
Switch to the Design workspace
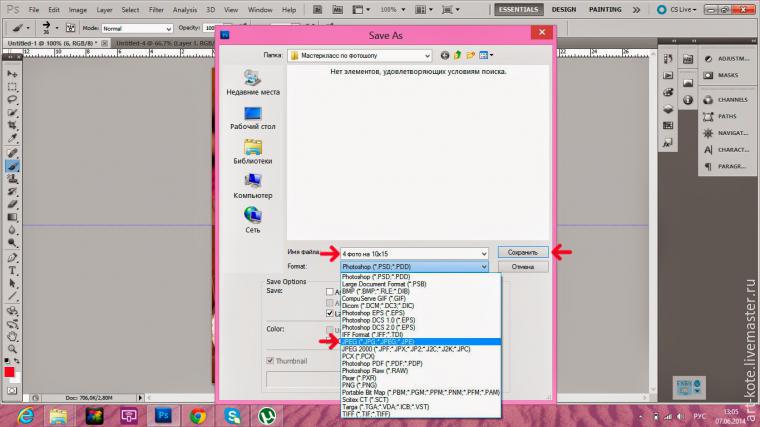coord(564,10)
